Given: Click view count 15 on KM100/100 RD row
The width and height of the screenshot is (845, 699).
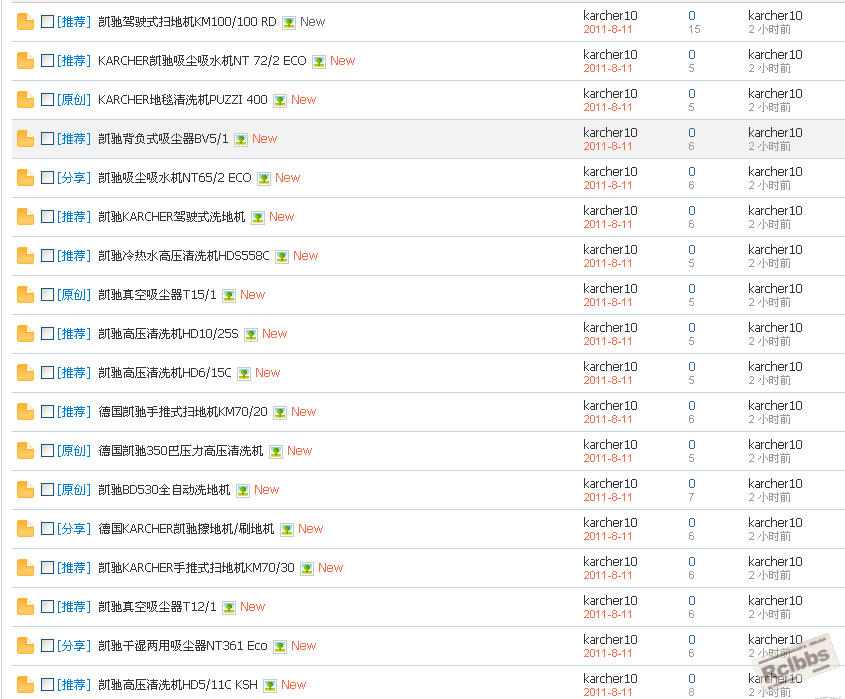Looking at the screenshot, I should click(694, 29).
